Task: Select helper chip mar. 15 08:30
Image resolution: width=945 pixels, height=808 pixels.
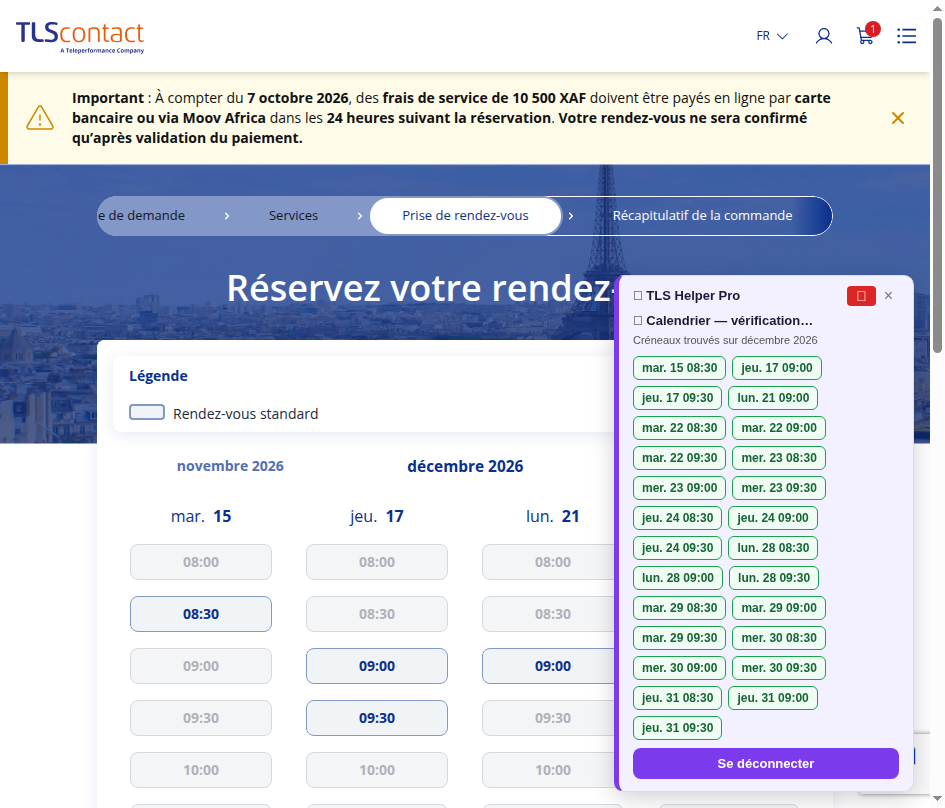Action: pyautogui.click(x=679, y=368)
